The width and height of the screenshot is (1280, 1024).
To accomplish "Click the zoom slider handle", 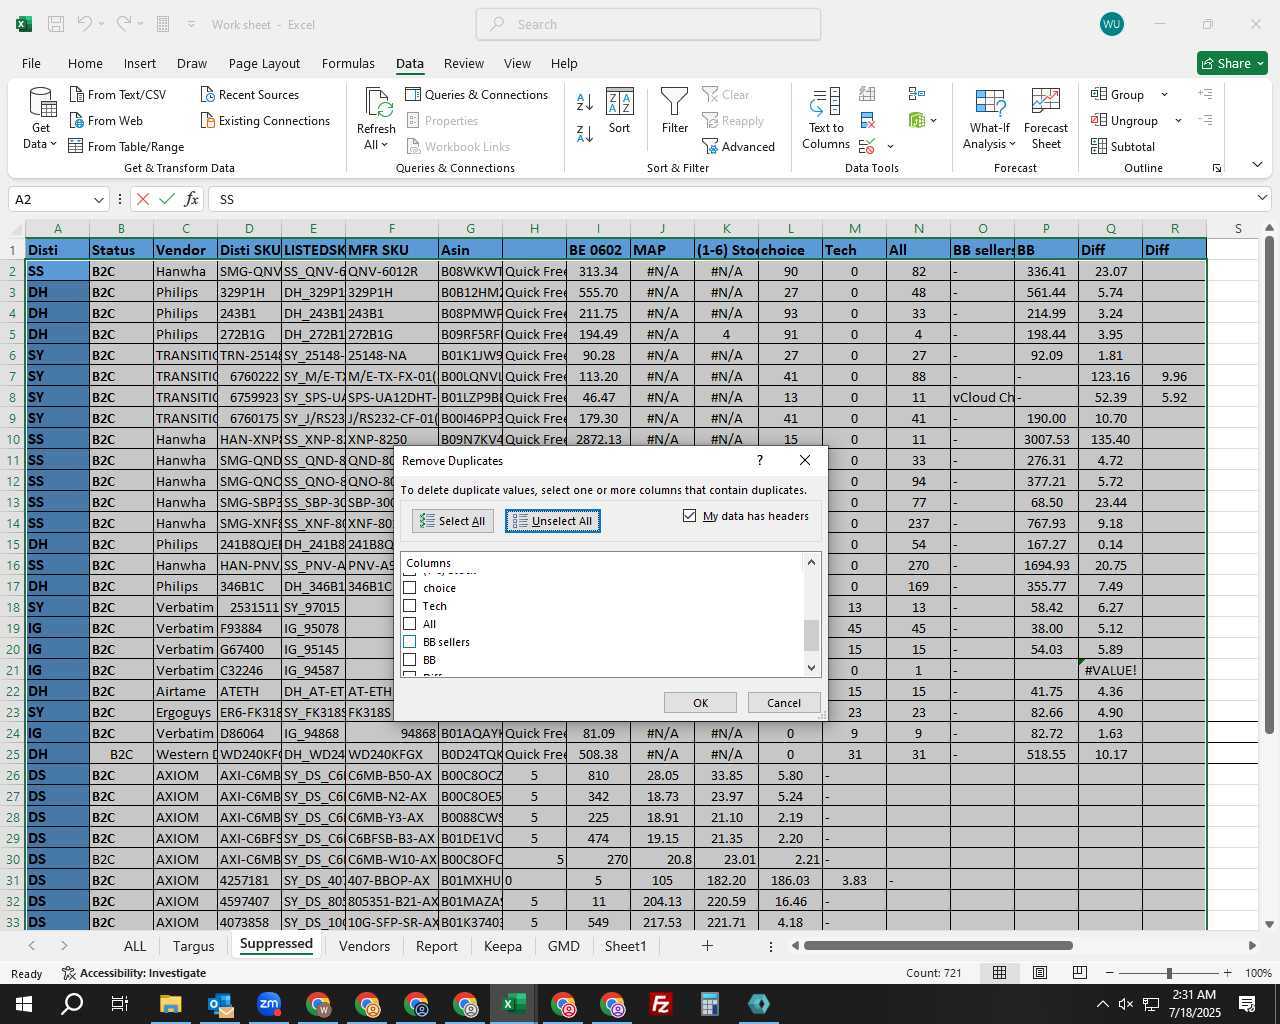I will tap(1169, 973).
